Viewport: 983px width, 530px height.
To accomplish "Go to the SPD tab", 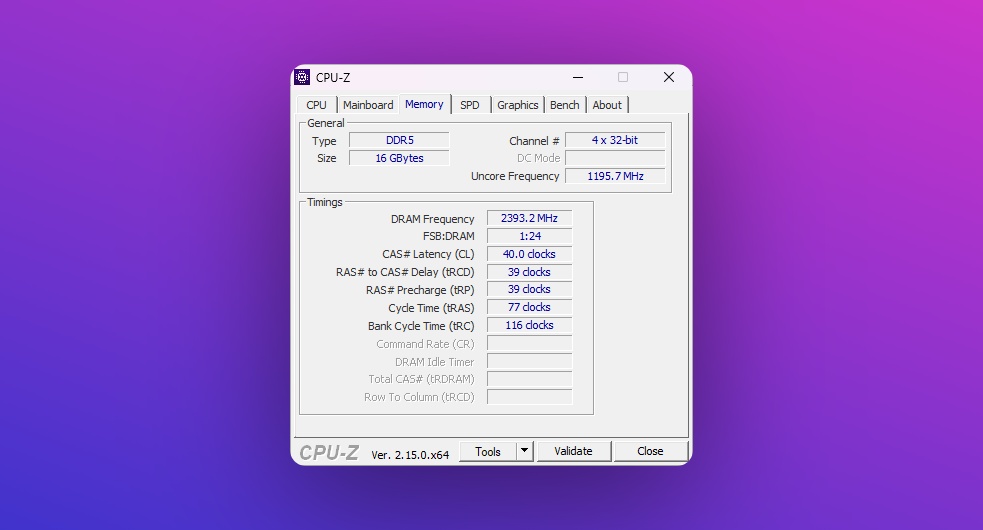I will [x=470, y=105].
